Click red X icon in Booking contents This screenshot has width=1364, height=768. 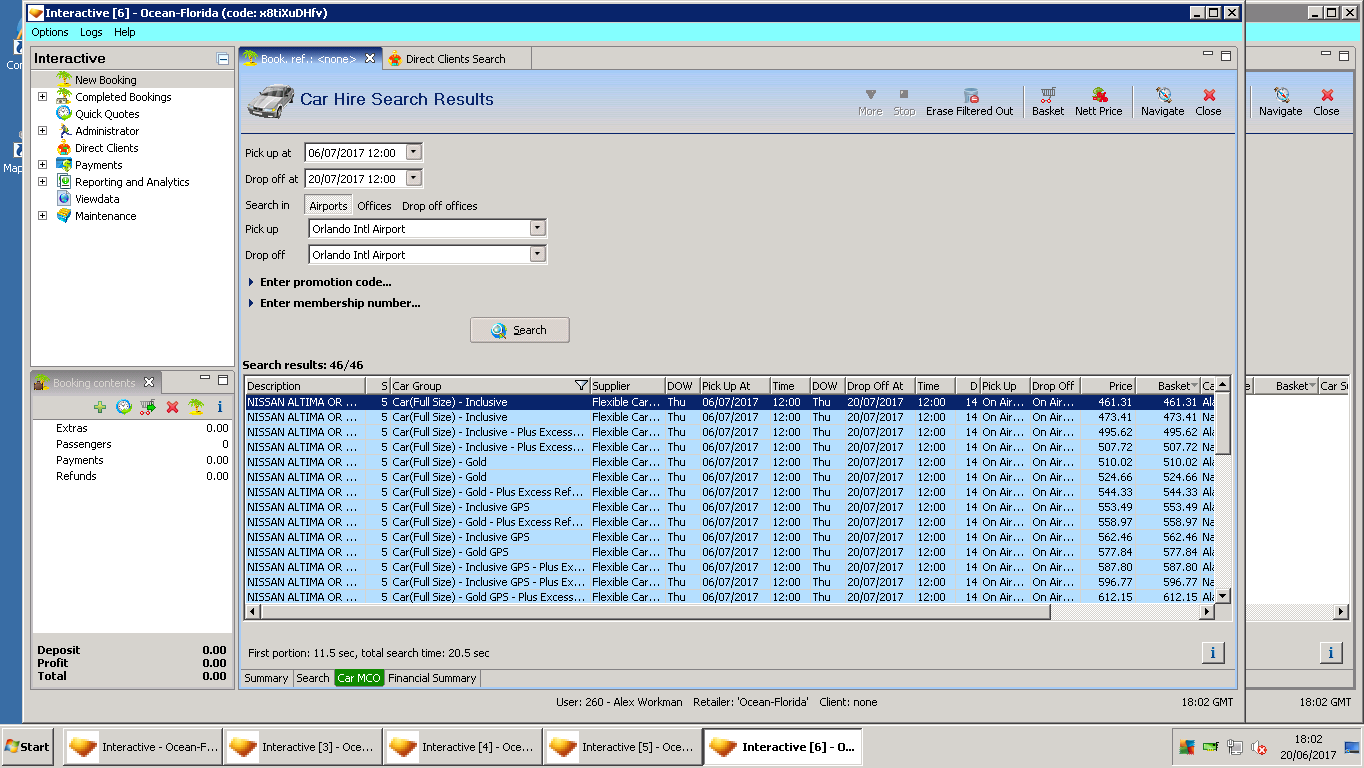pyautogui.click(x=172, y=407)
